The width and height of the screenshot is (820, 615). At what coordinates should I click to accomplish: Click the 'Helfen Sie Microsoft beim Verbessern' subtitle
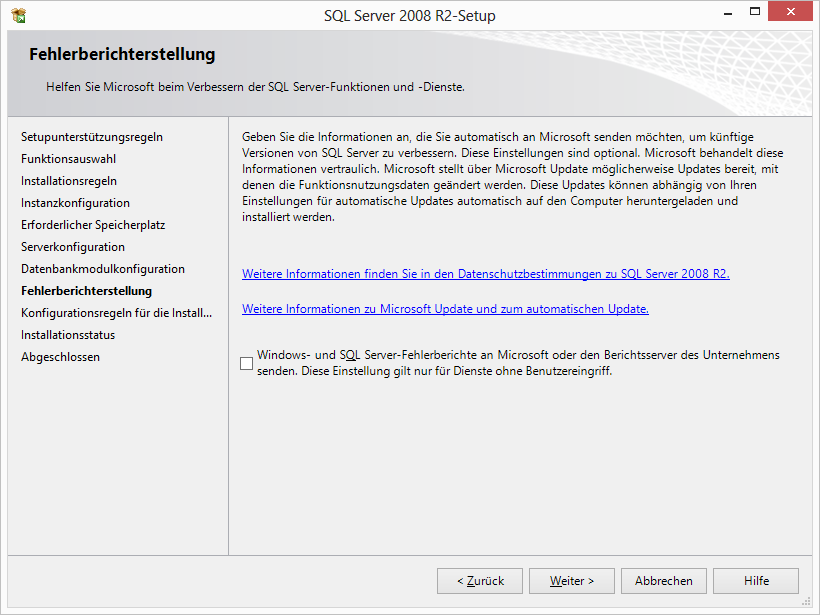point(255,87)
